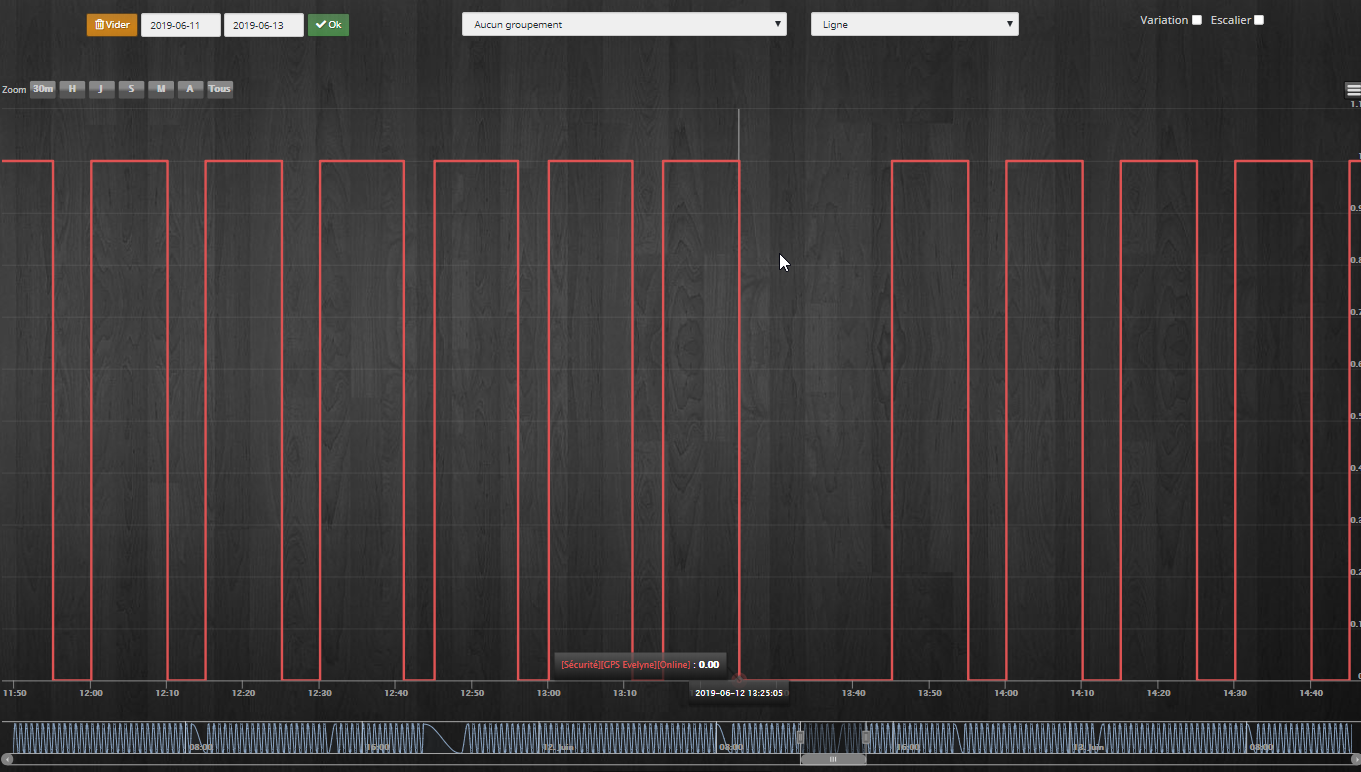Set zoom to M (month)
The width and height of the screenshot is (1361, 772).
tap(161, 89)
